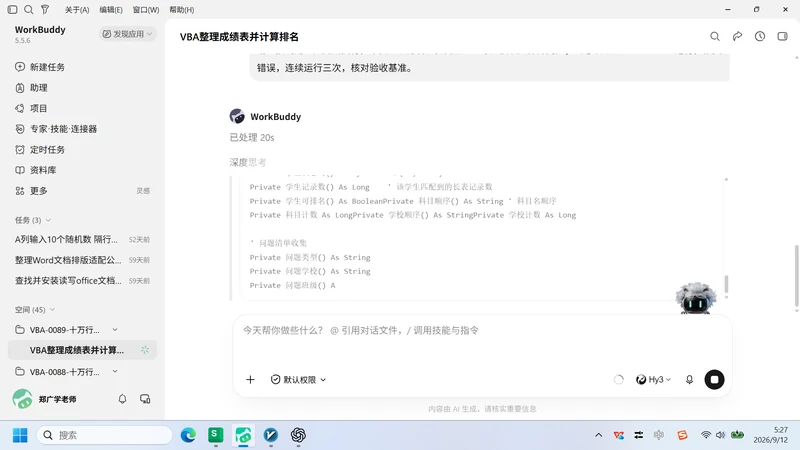Open the 默认权限 dropdown
800x450 pixels.
click(298, 380)
